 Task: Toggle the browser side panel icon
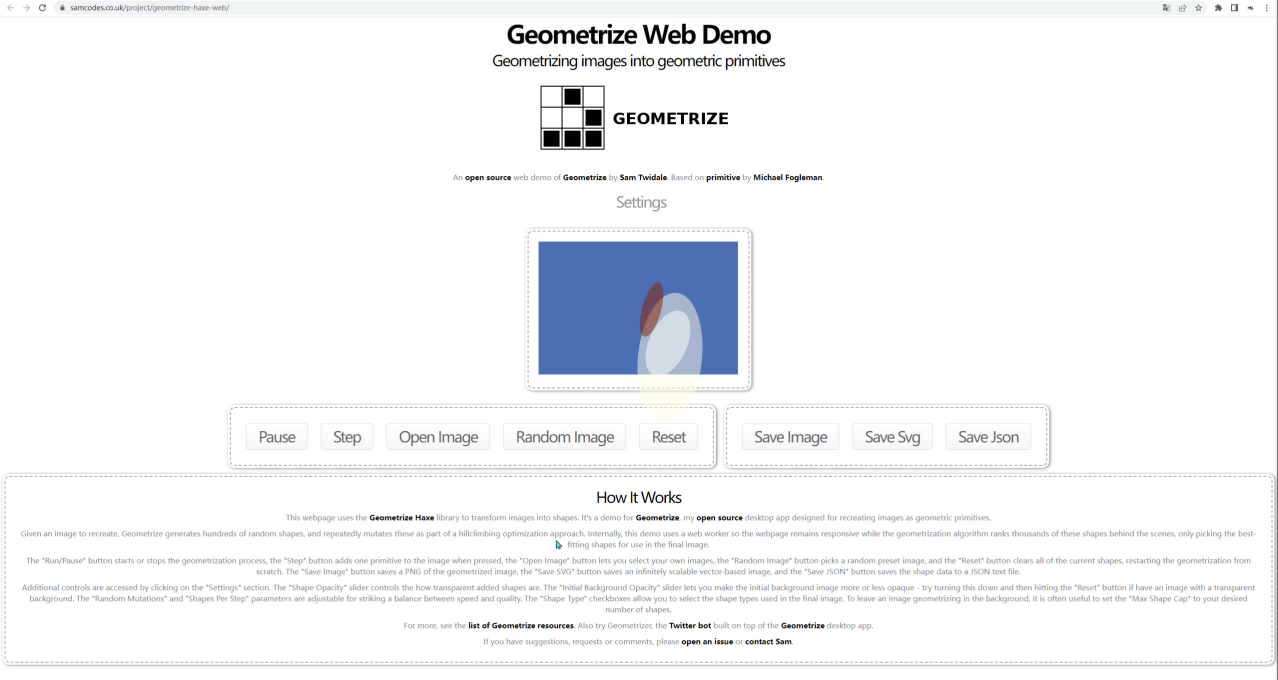point(1234,7)
